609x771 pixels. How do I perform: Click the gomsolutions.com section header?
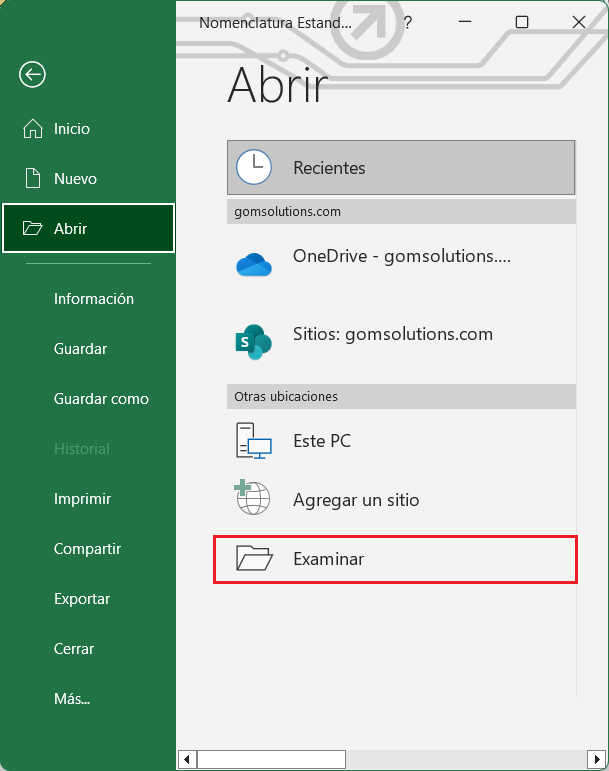tap(401, 211)
